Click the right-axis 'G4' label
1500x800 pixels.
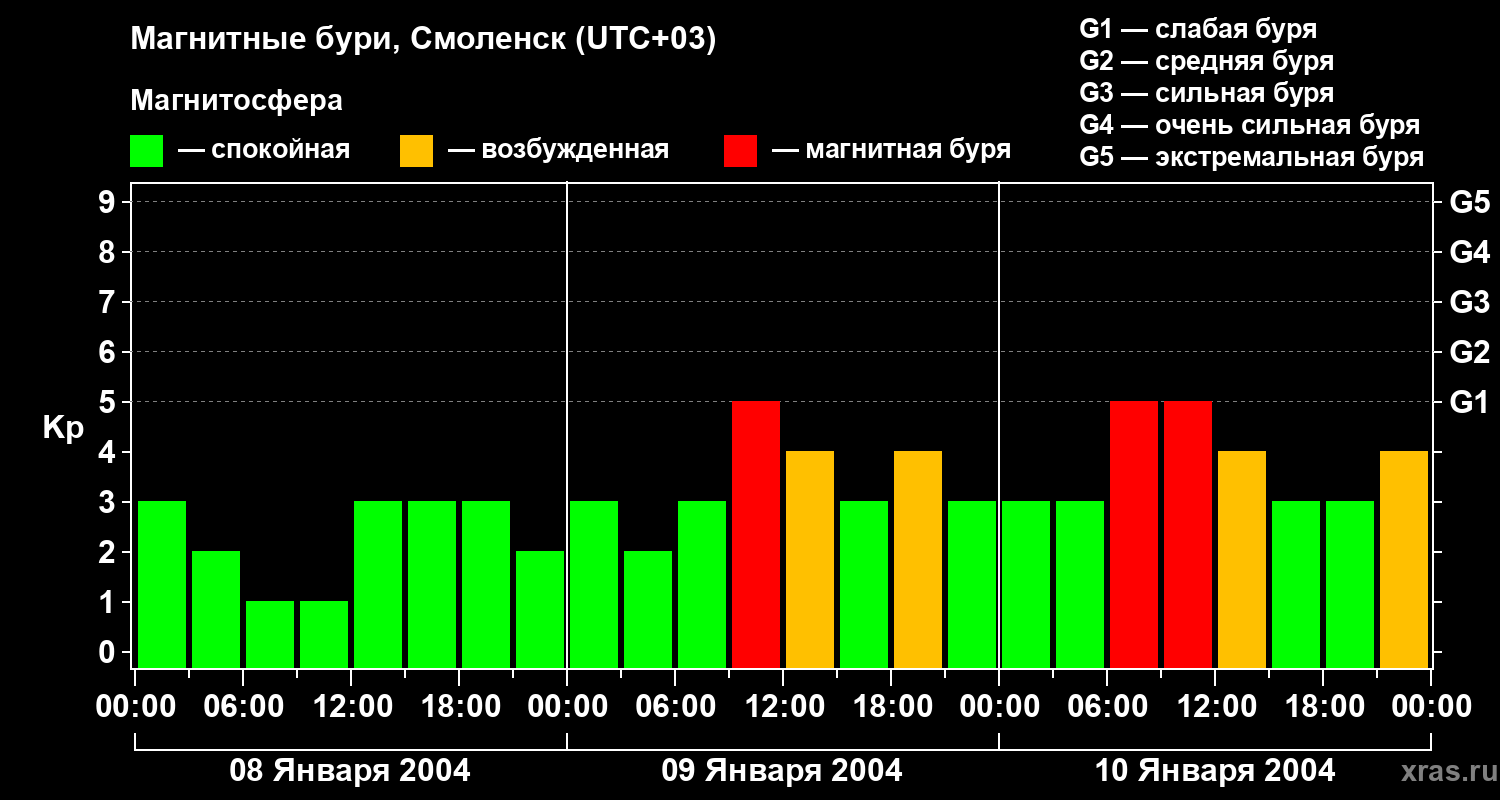coord(1469,252)
